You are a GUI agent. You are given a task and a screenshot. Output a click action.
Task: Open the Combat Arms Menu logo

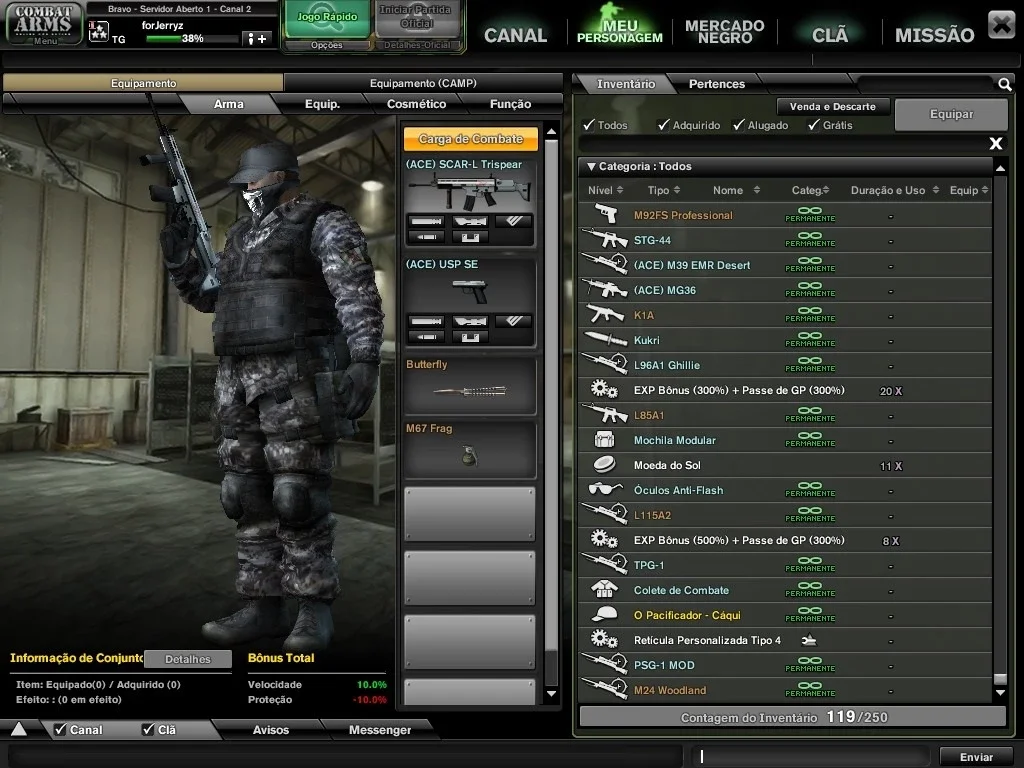44,24
